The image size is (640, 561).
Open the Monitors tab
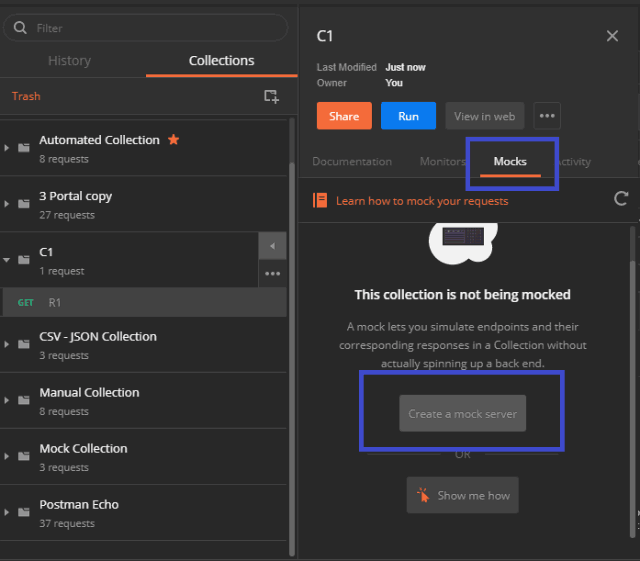[442, 162]
